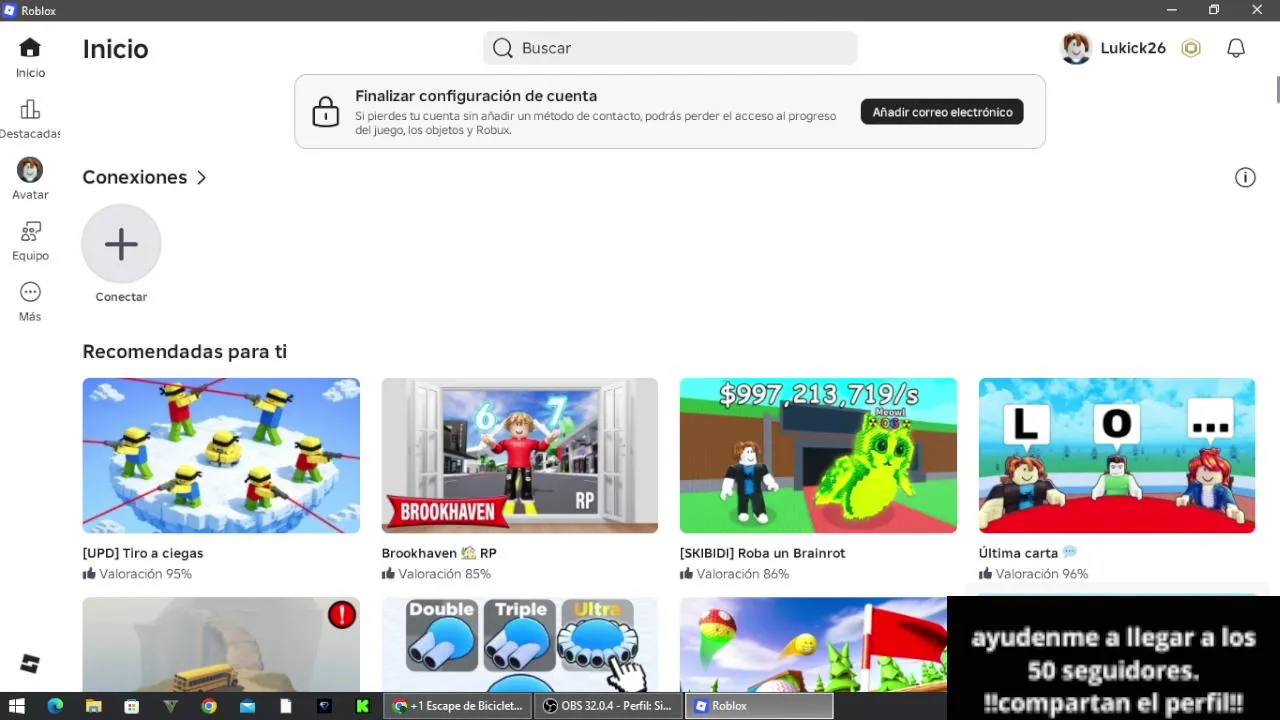Screen dimensions: 1280x720
Task: Open the [UPD] Tiro a ciegas title
Action: pyautogui.click(x=143, y=553)
